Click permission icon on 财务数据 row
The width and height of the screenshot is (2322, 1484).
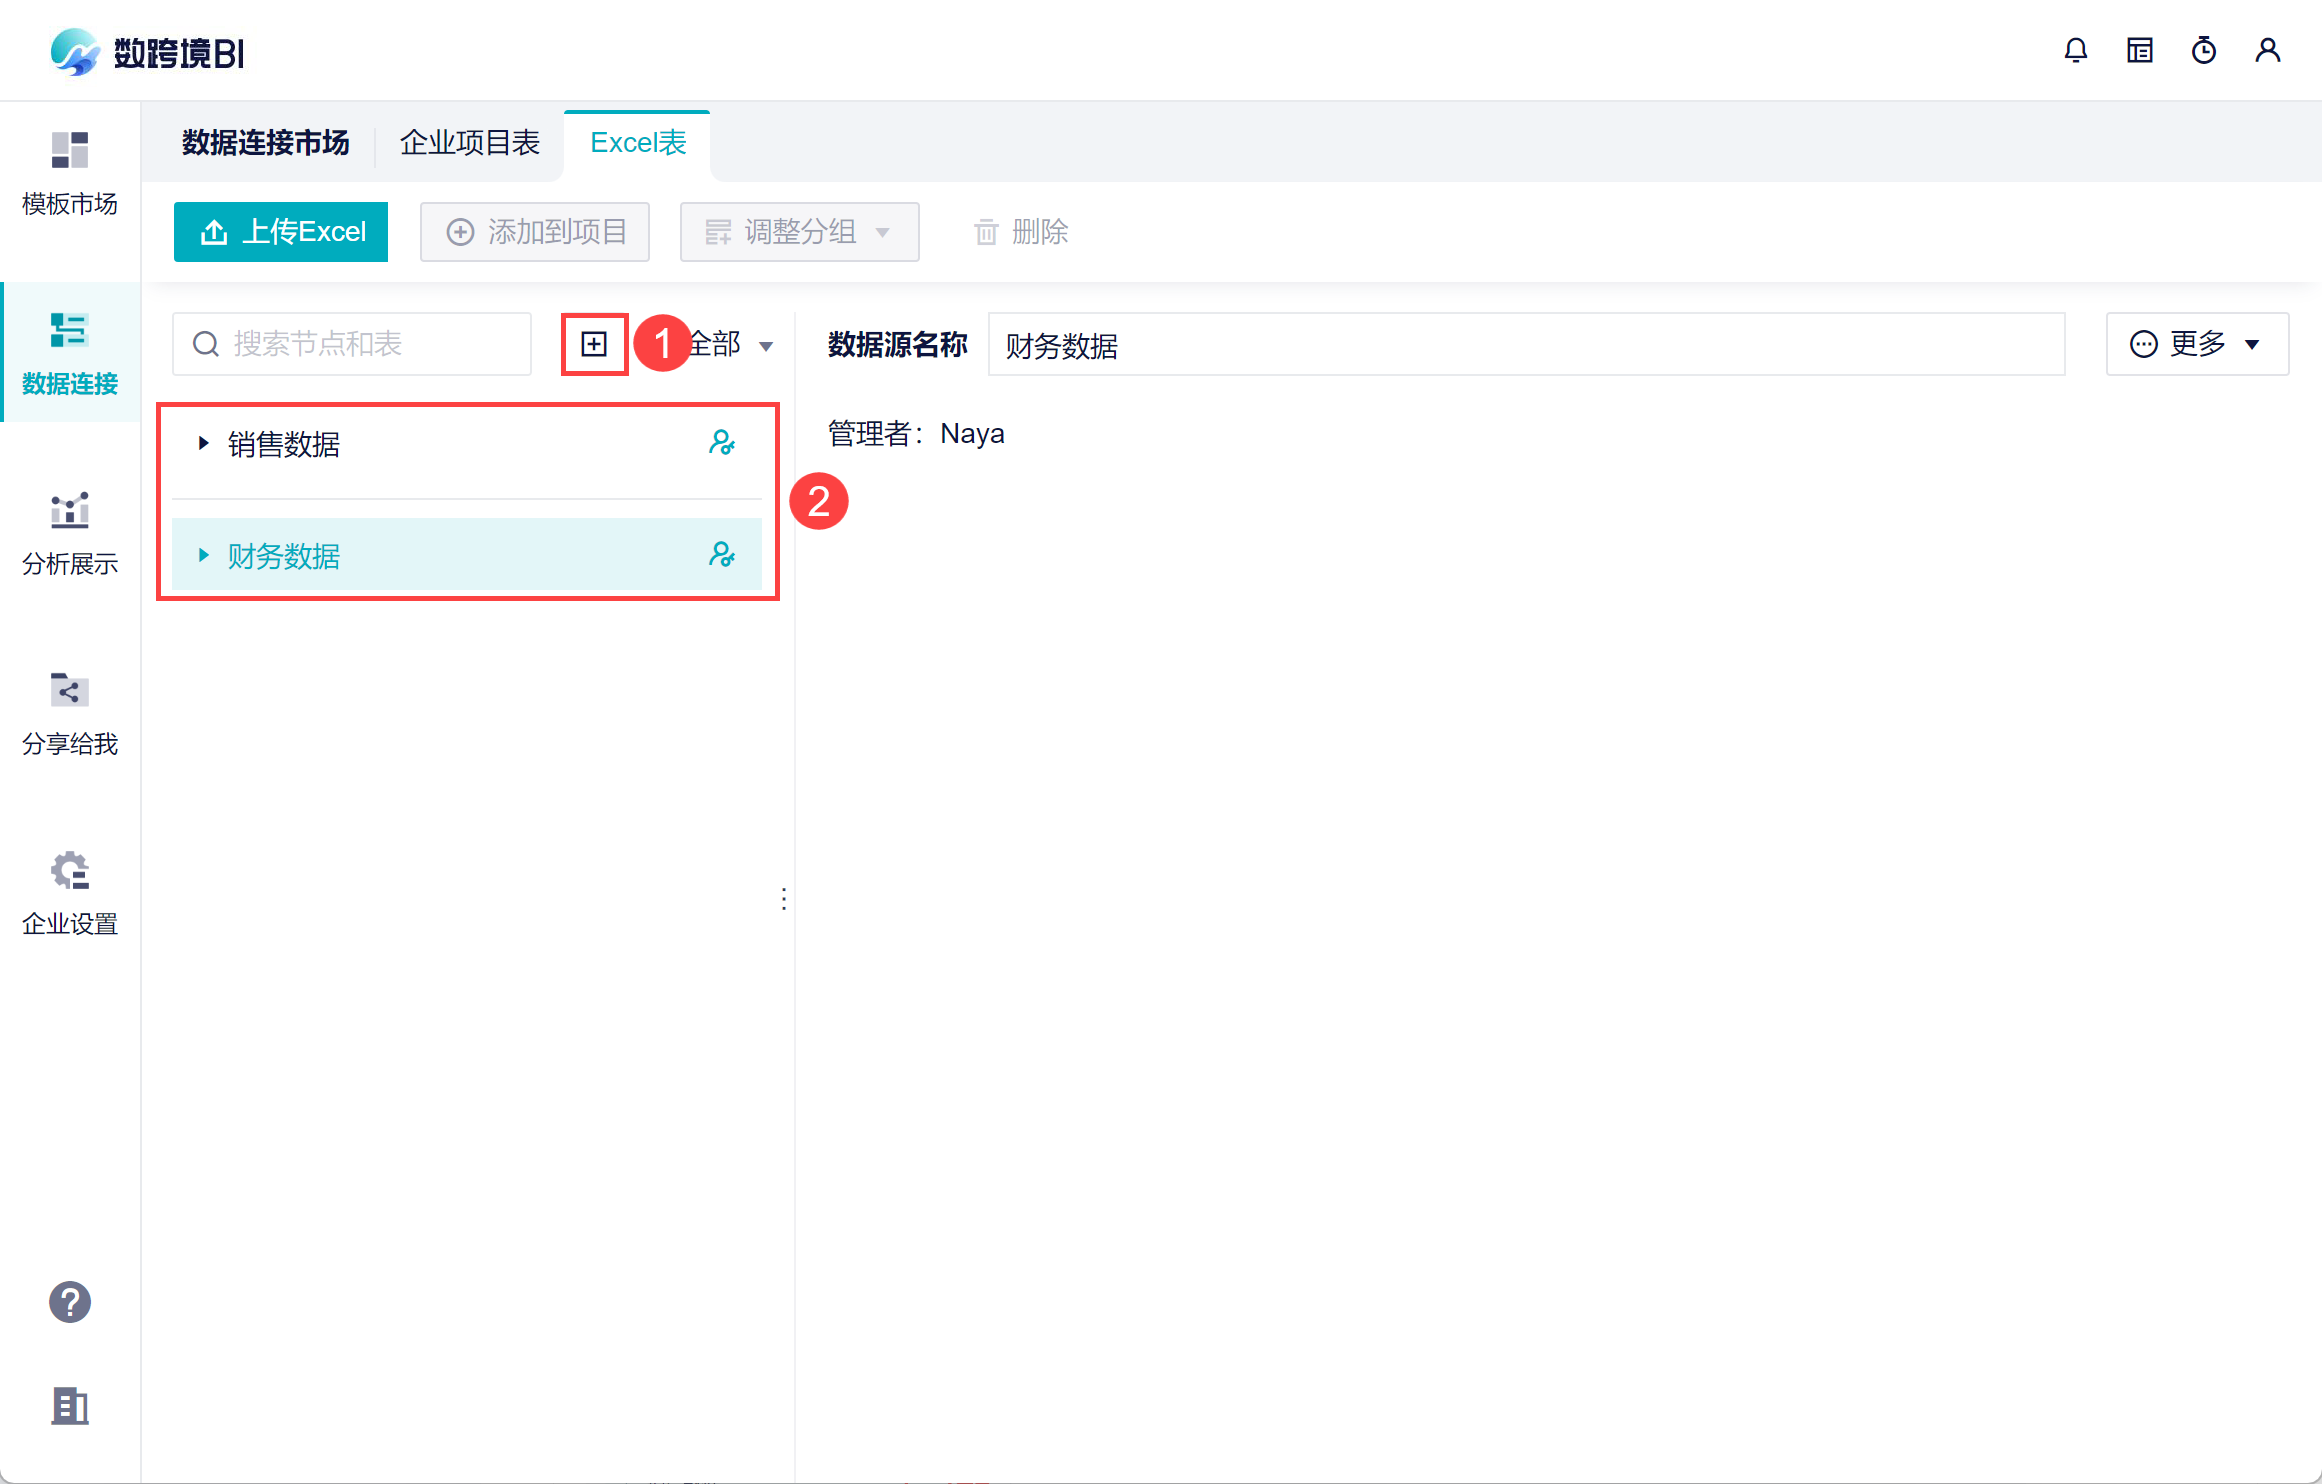[722, 555]
